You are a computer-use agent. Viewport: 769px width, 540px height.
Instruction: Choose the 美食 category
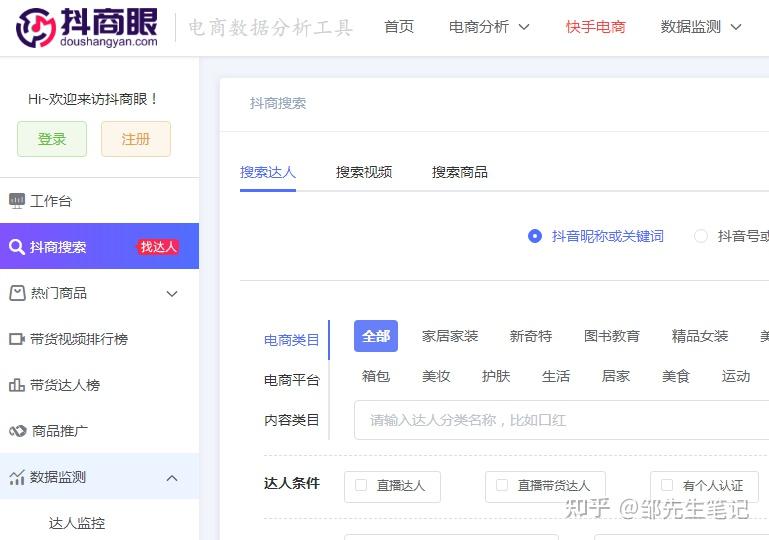point(676,376)
